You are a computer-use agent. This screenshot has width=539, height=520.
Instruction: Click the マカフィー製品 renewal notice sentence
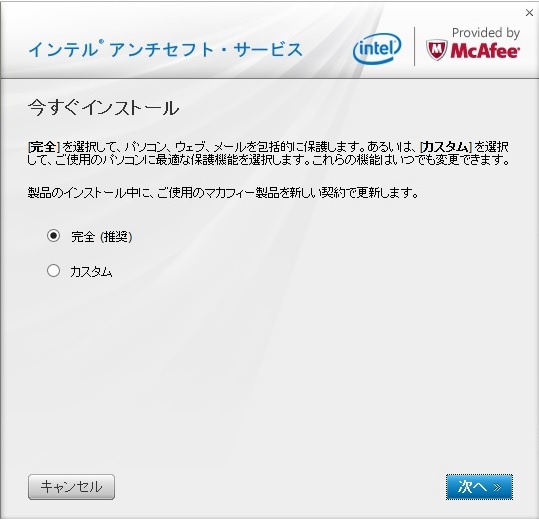pyautogui.click(x=223, y=192)
